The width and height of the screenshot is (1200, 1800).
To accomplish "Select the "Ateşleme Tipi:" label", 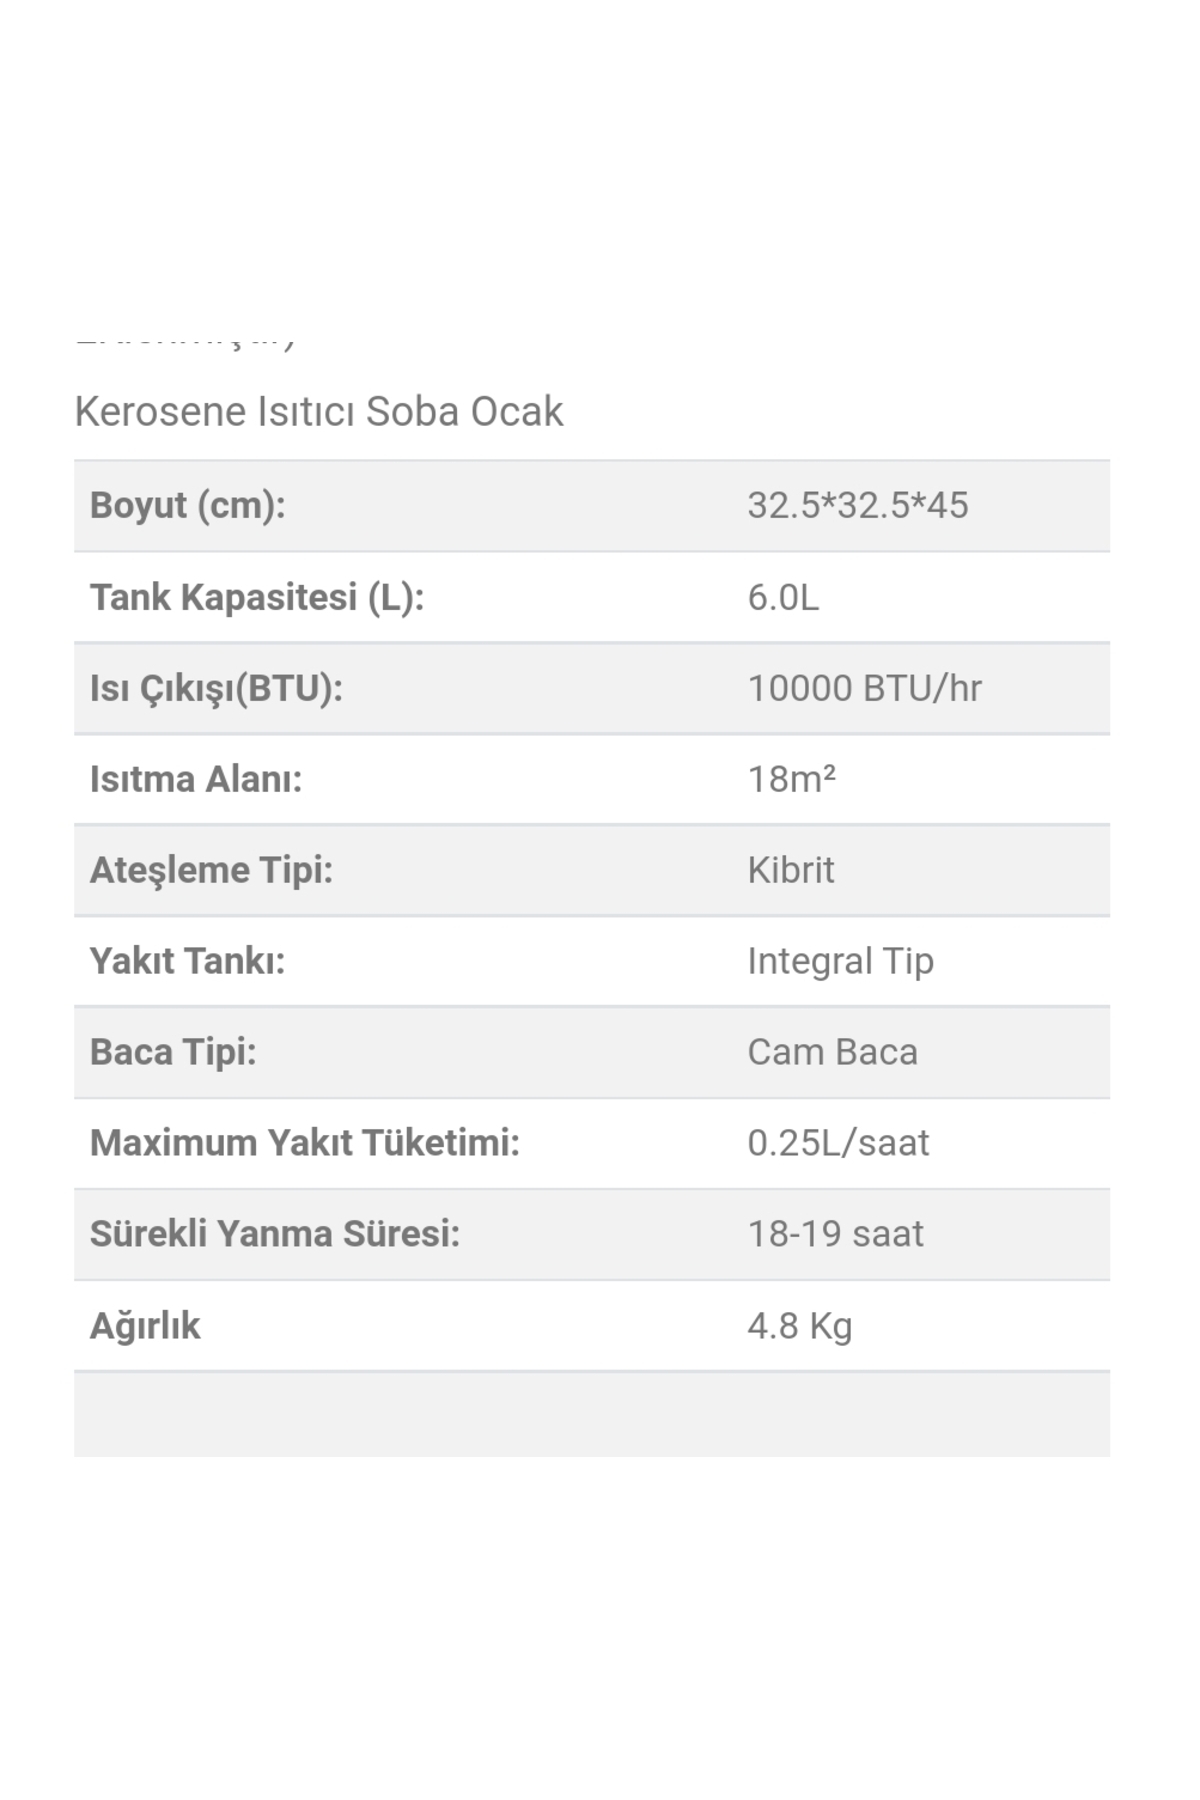I will (211, 870).
